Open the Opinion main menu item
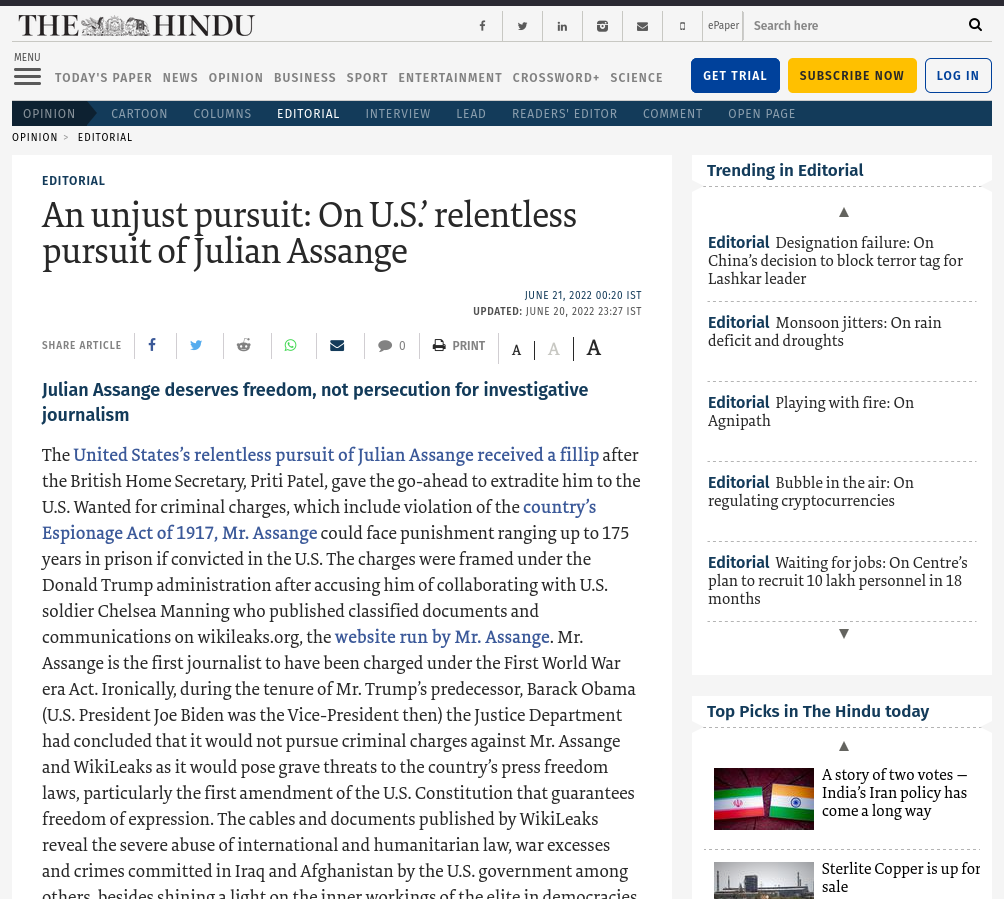This screenshot has height=899, width=1004. 236,77
